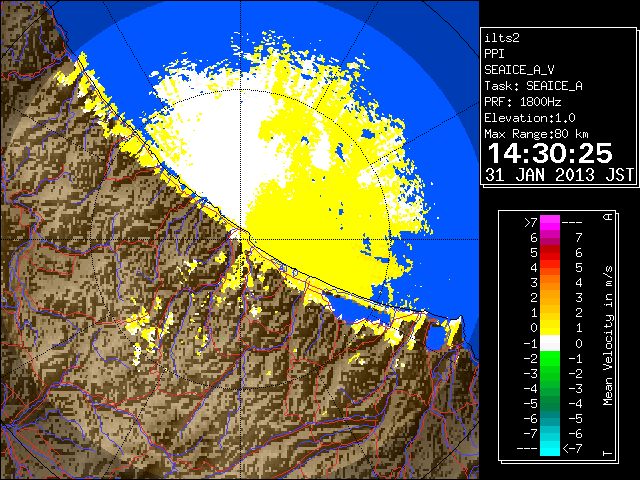Click the radar center point on coast

click(x=240, y=239)
